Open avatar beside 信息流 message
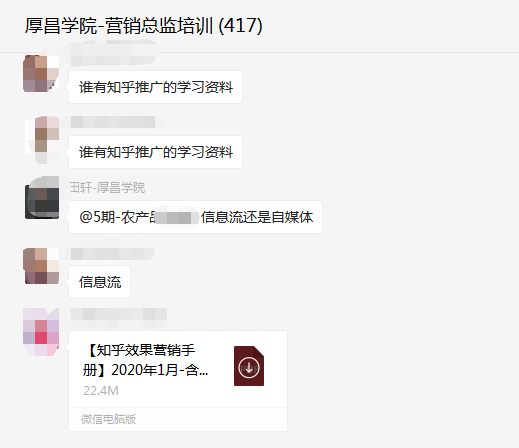Screen dimensions: 519x448 (x=41, y=266)
